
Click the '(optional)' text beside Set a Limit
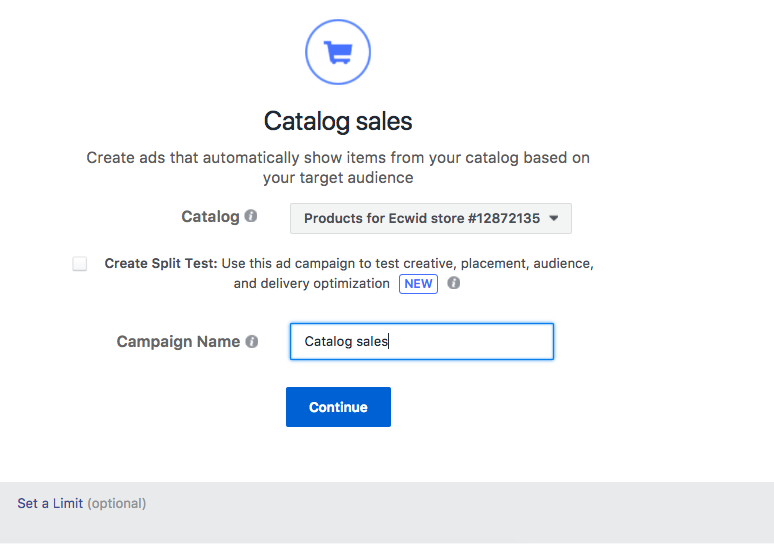[117, 503]
